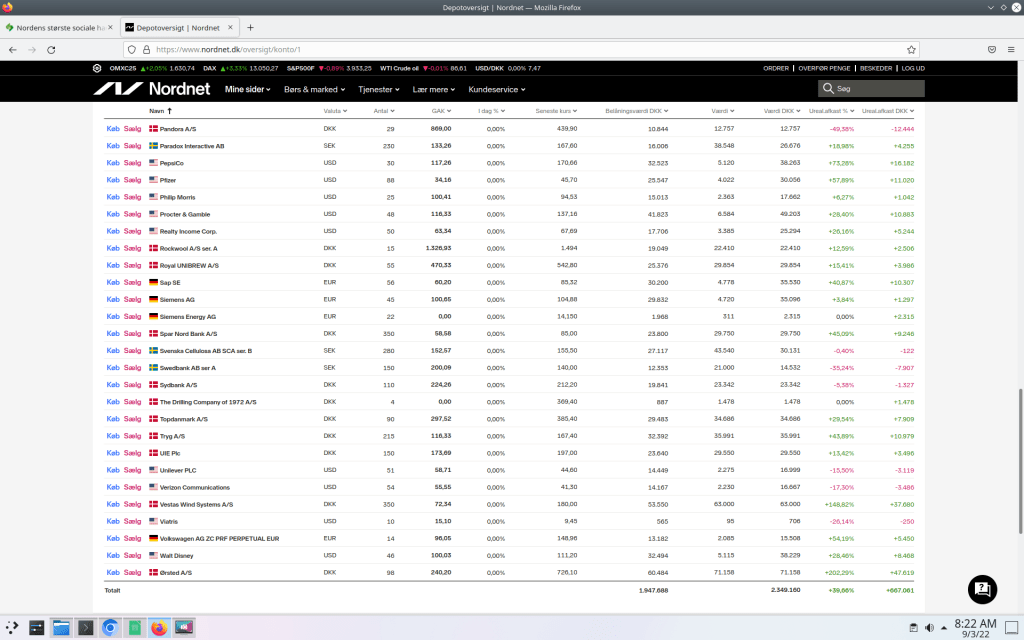Expand the Mine sider dropdown menu

pos(248,89)
